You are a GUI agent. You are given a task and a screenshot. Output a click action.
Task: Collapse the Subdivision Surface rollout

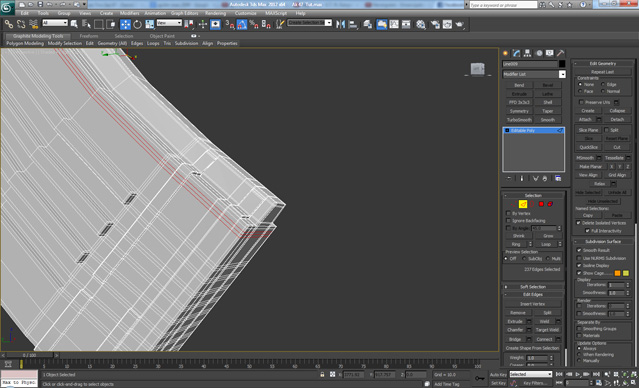click(603, 242)
